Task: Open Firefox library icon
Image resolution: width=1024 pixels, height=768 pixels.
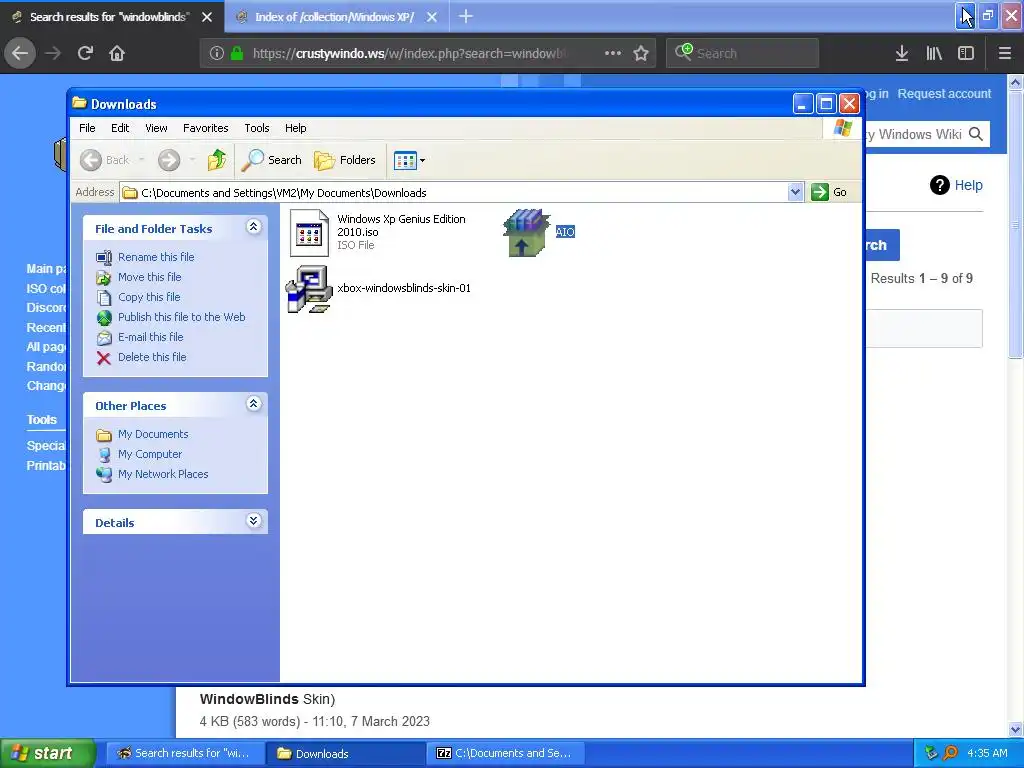Action: coord(934,54)
